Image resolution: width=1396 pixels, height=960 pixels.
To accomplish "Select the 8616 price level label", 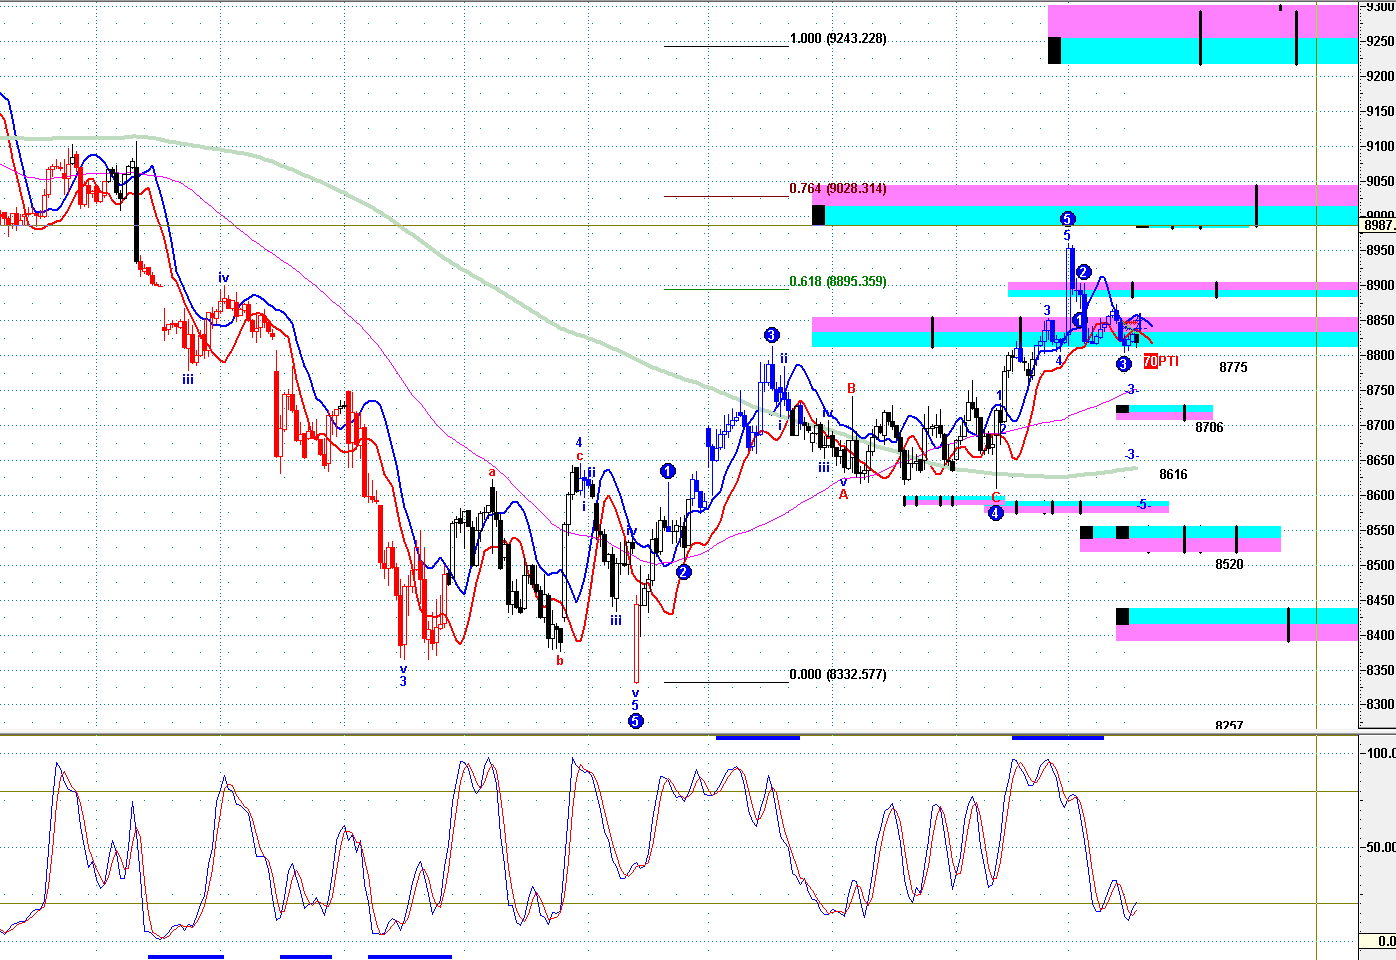I will click(x=1173, y=474).
